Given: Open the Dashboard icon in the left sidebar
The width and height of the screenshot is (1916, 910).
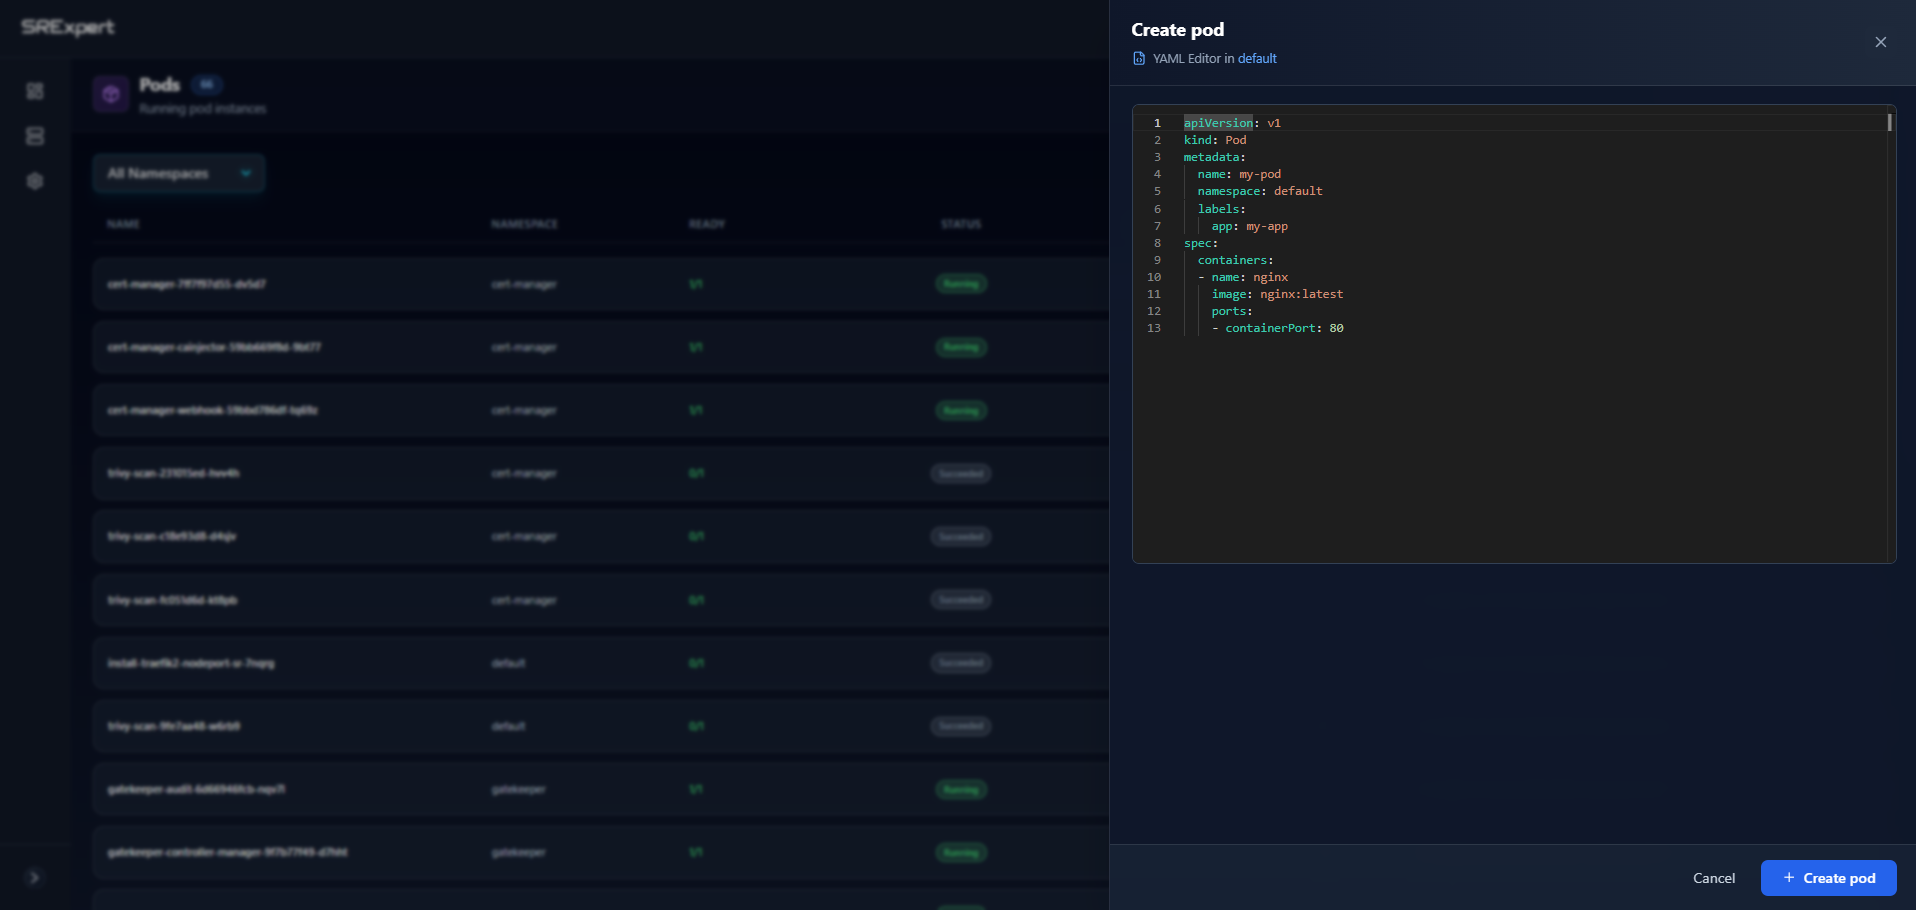Looking at the screenshot, I should coord(35,91).
